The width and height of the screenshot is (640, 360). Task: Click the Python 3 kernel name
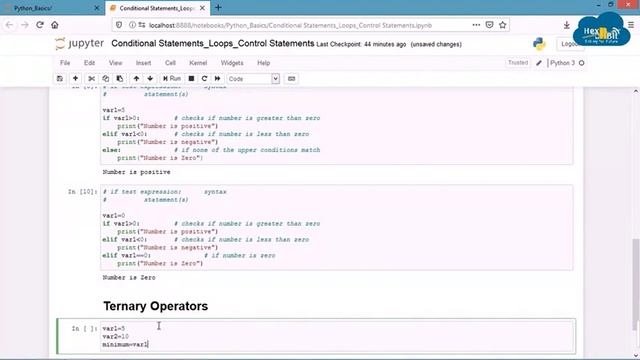(x=562, y=63)
